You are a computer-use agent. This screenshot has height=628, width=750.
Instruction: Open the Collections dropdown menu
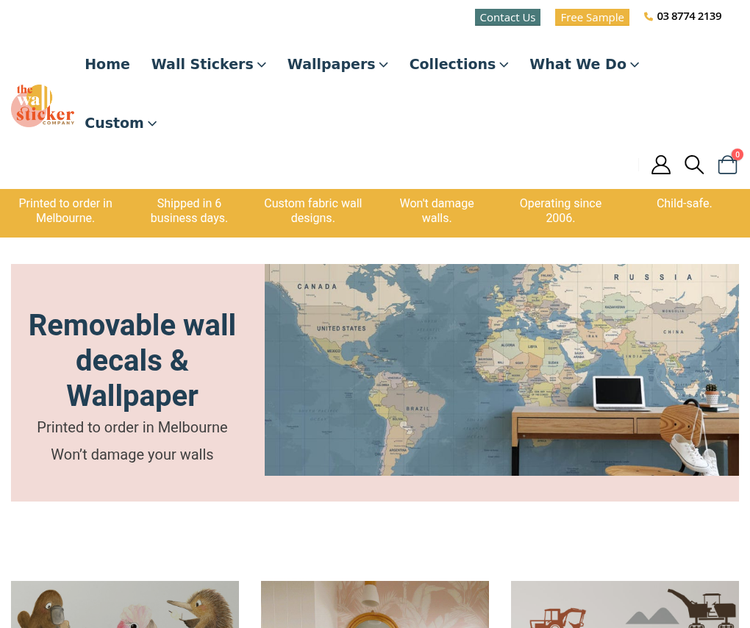tap(459, 64)
